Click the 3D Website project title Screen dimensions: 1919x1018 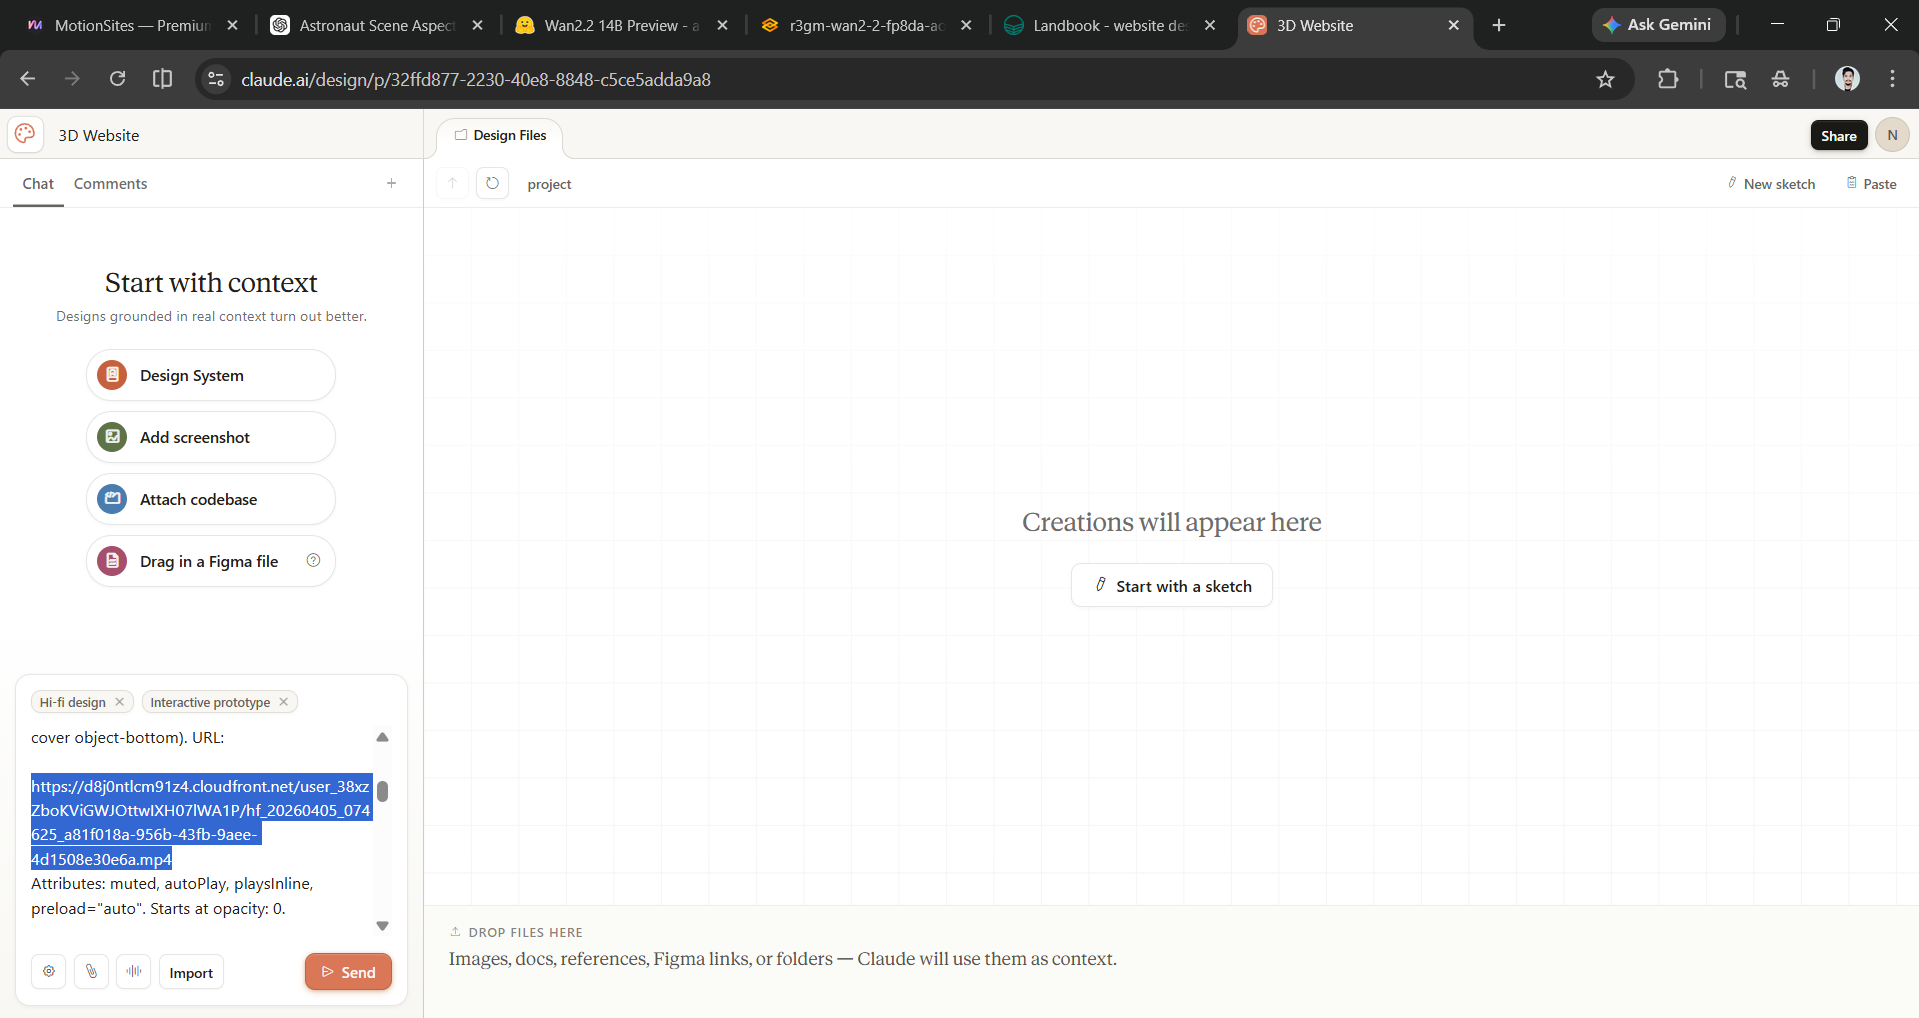(x=98, y=136)
